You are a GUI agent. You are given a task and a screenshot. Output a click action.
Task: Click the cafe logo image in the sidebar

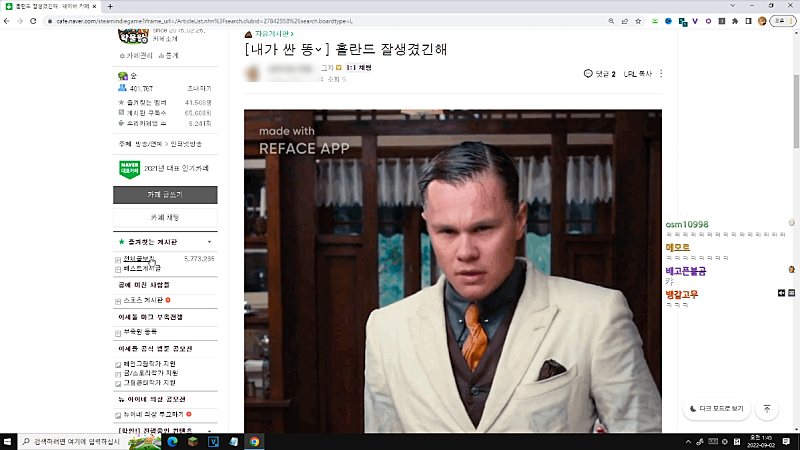[x=133, y=36]
